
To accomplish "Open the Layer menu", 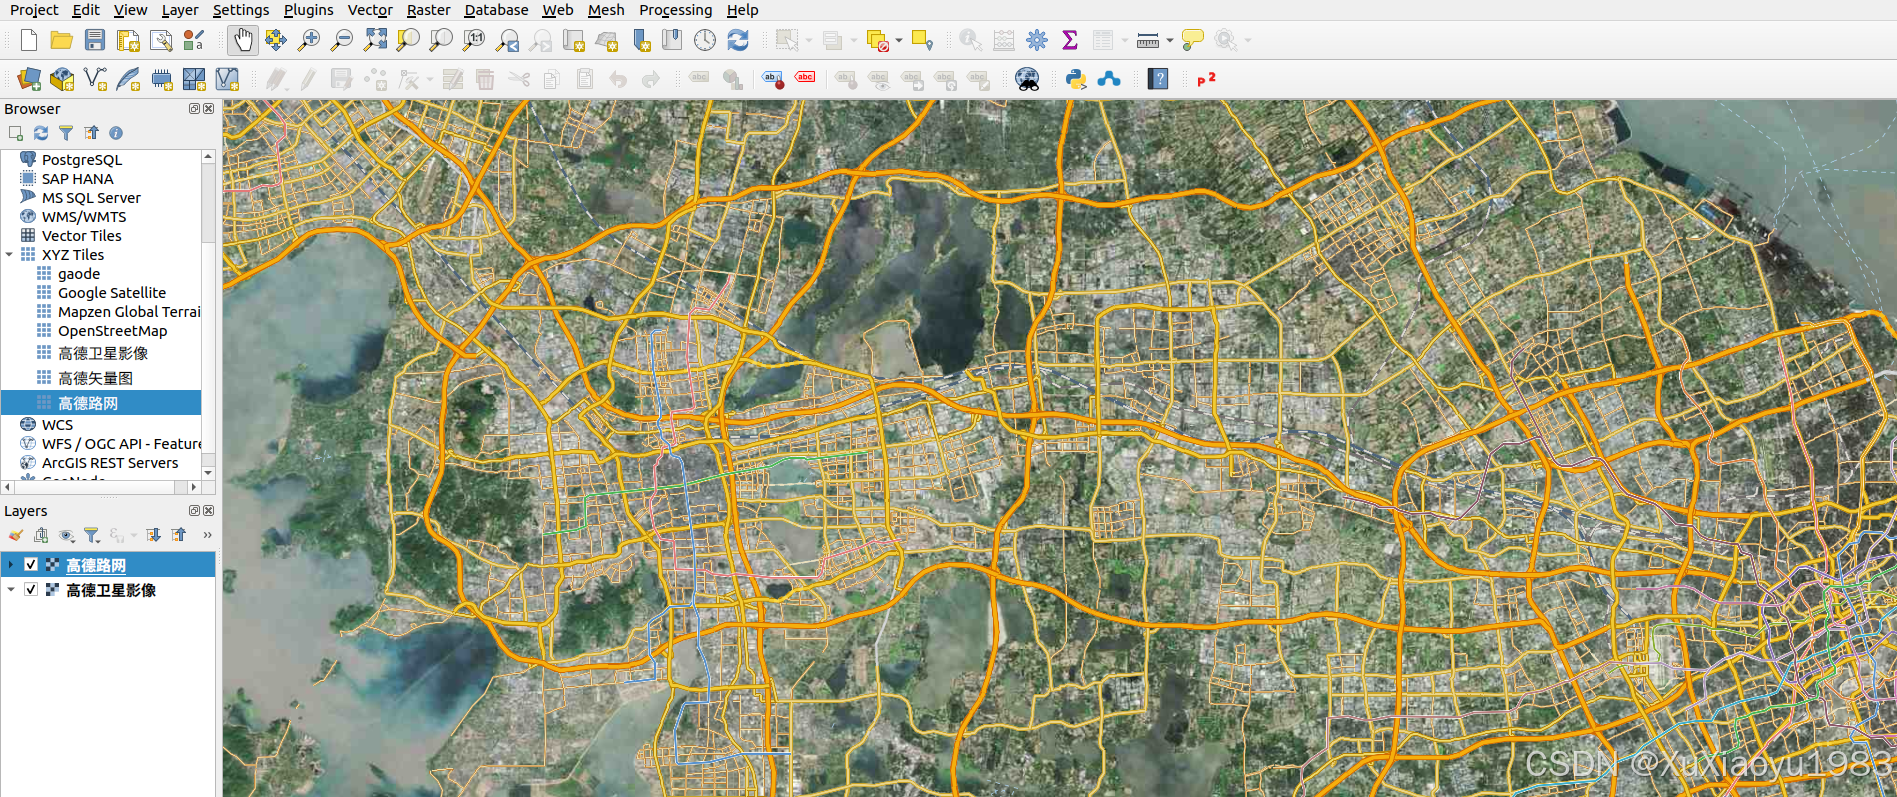I will tap(180, 10).
